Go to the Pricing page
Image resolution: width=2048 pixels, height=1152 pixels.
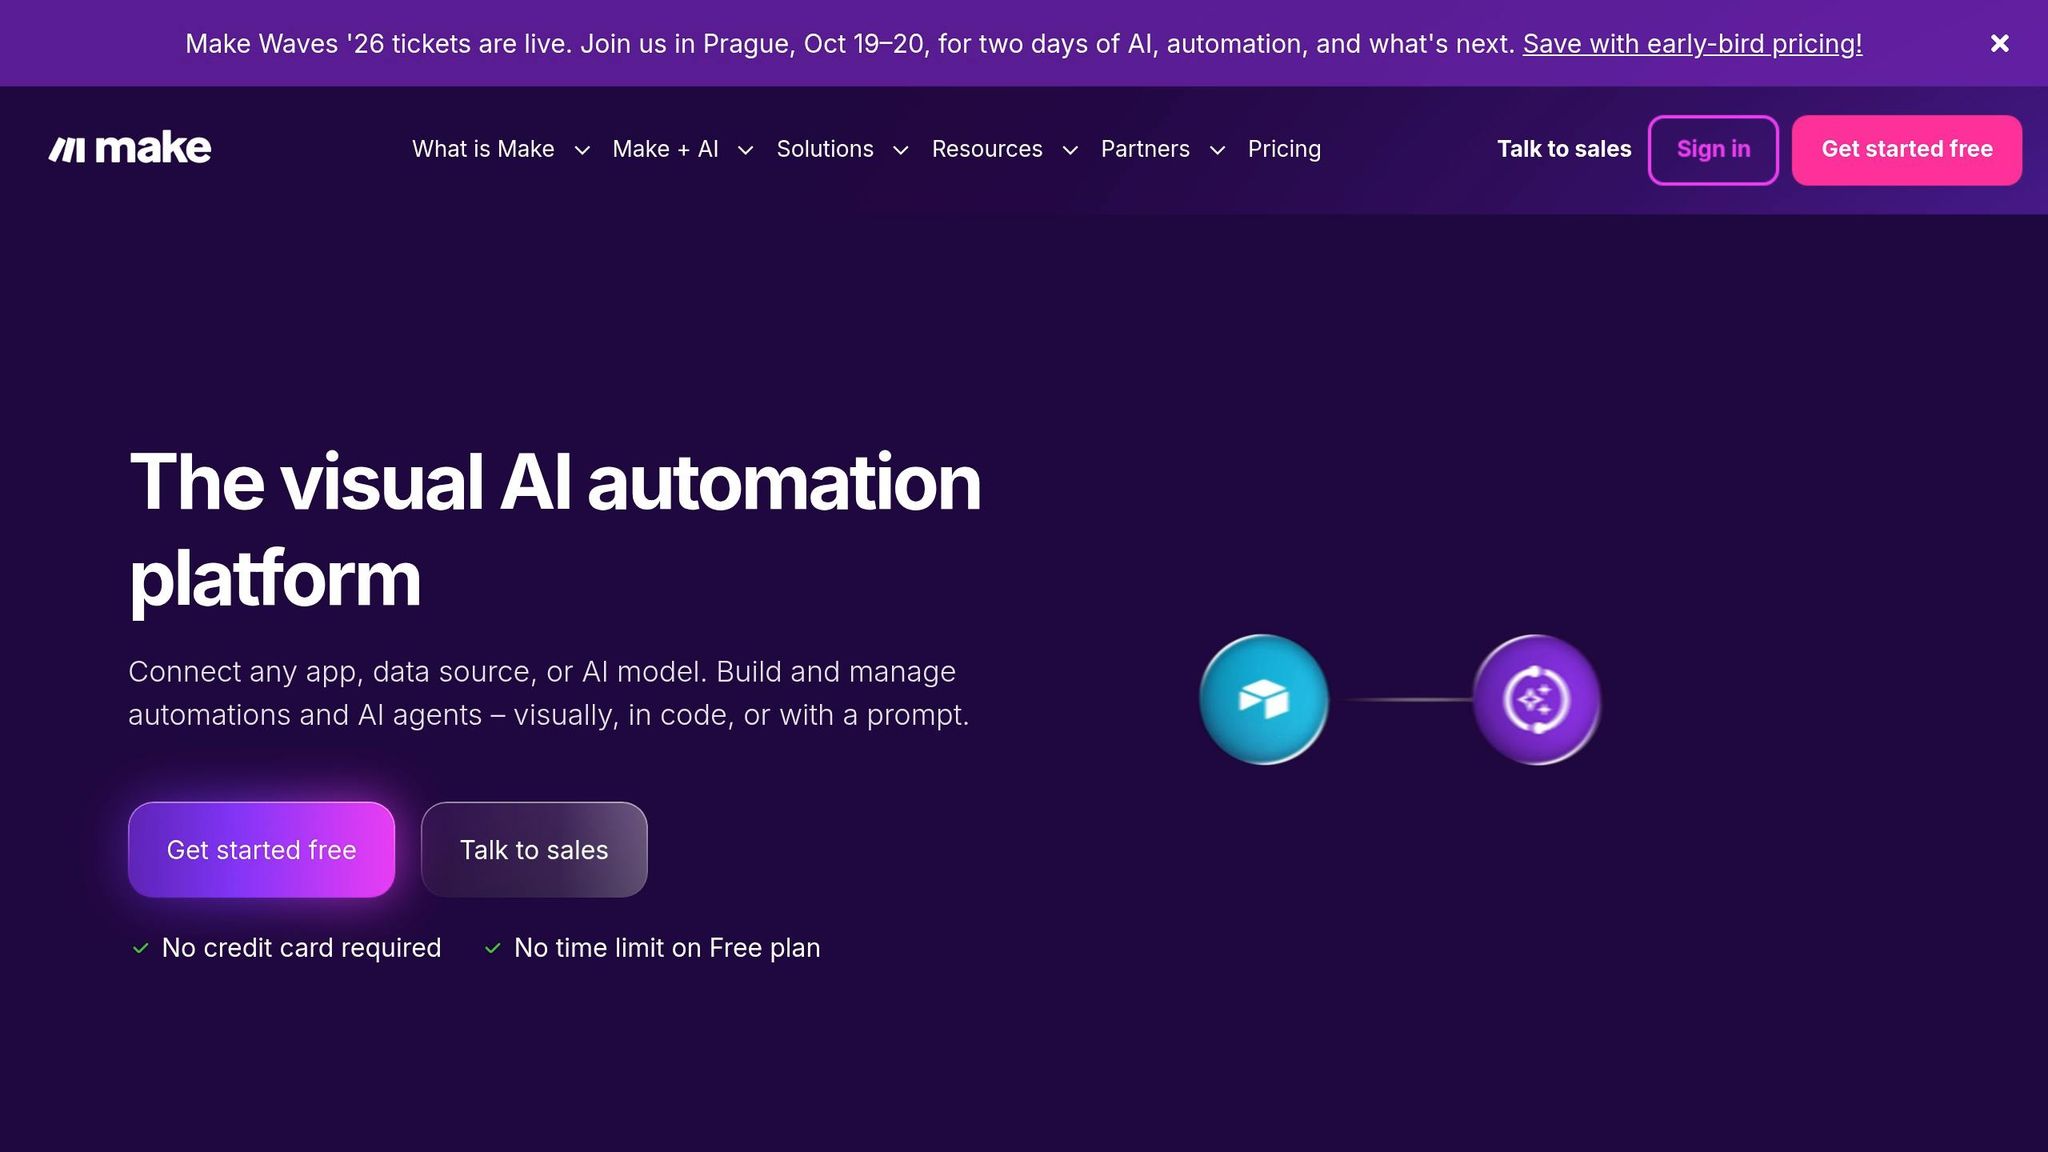click(x=1284, y=149)
